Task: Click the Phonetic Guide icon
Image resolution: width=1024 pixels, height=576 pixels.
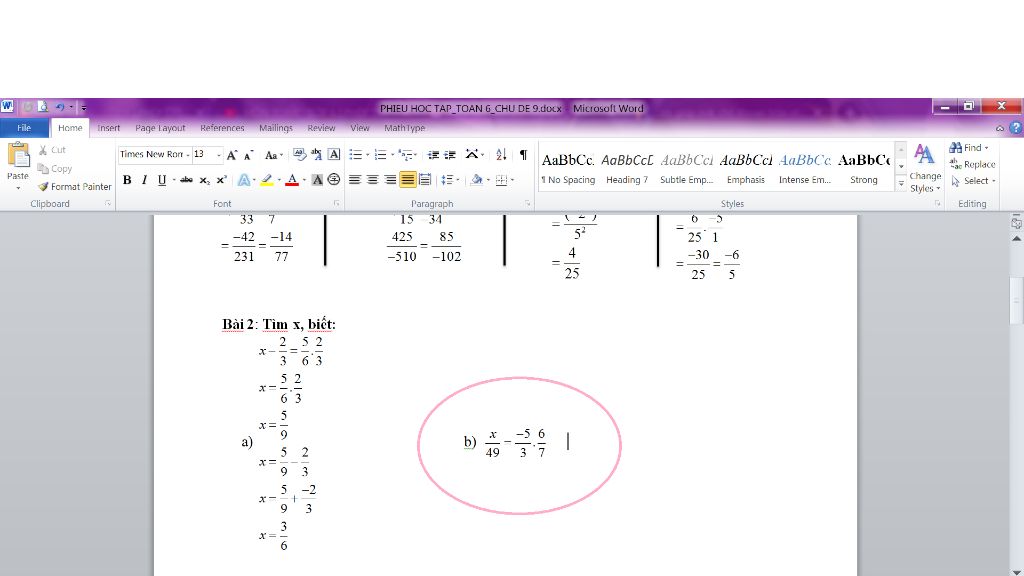Action: [x=316, y=155]
